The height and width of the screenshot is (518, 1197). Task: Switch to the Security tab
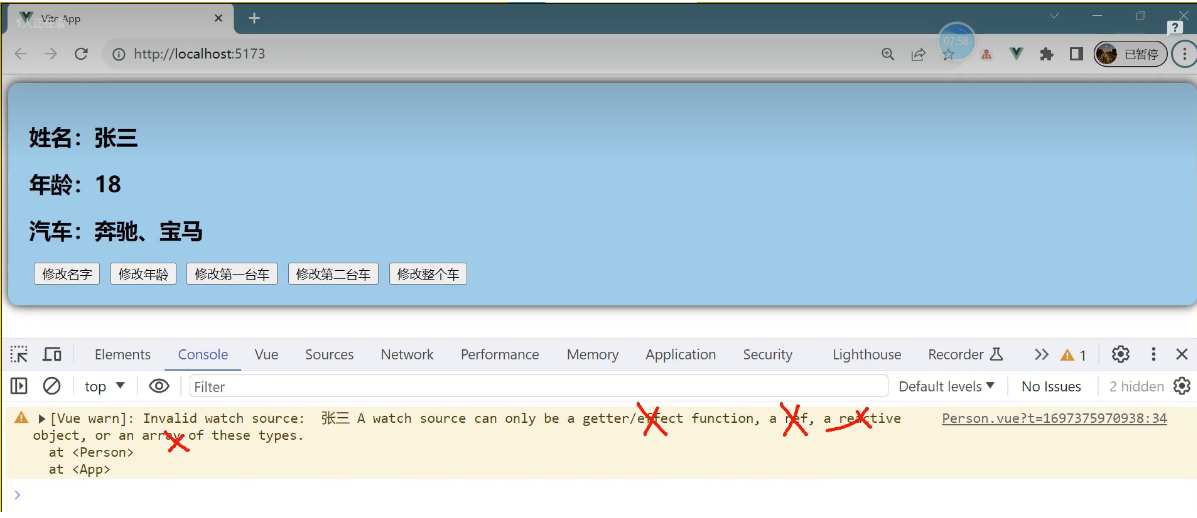tap(768, 355)
